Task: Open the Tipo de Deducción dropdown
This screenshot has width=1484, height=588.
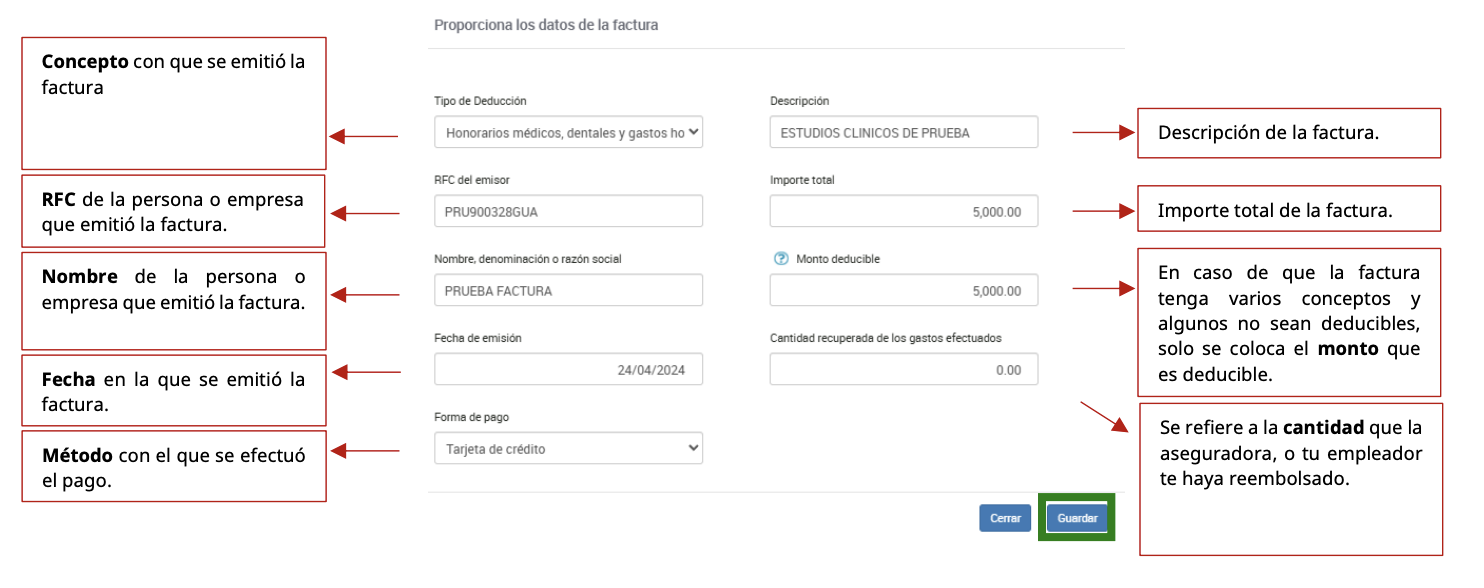Action: (568, 132)
